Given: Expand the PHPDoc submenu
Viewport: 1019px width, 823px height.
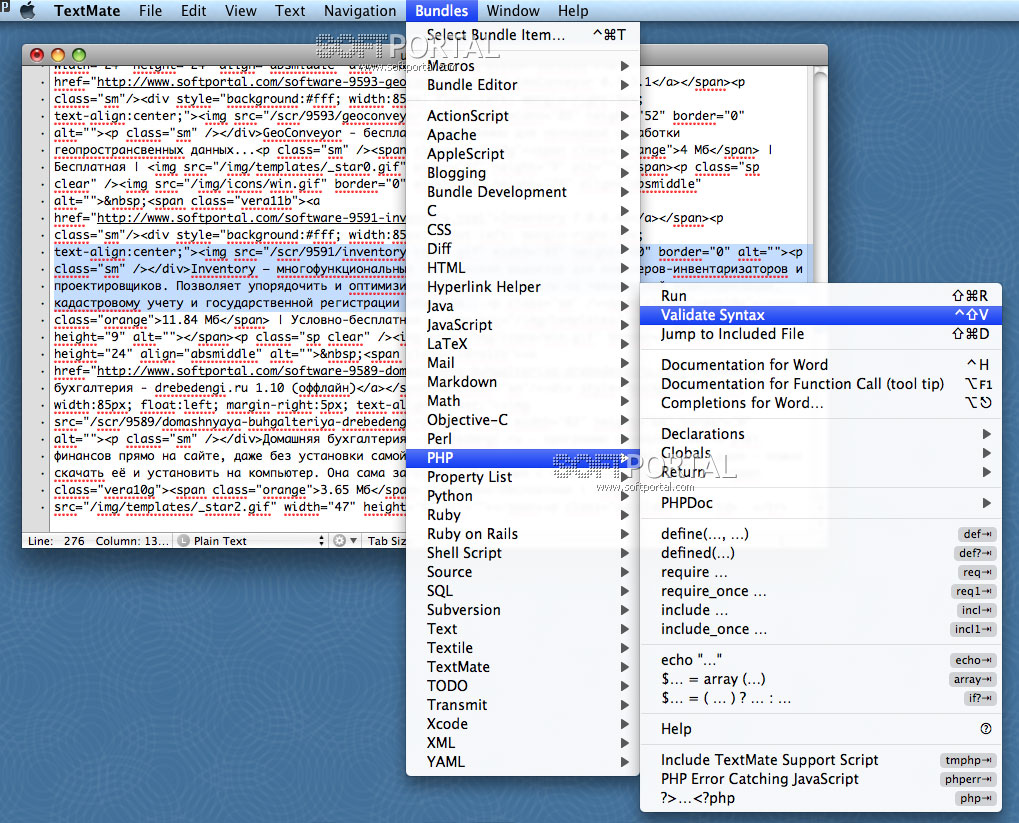Looking at the screenshot, I should click(821, 503).
